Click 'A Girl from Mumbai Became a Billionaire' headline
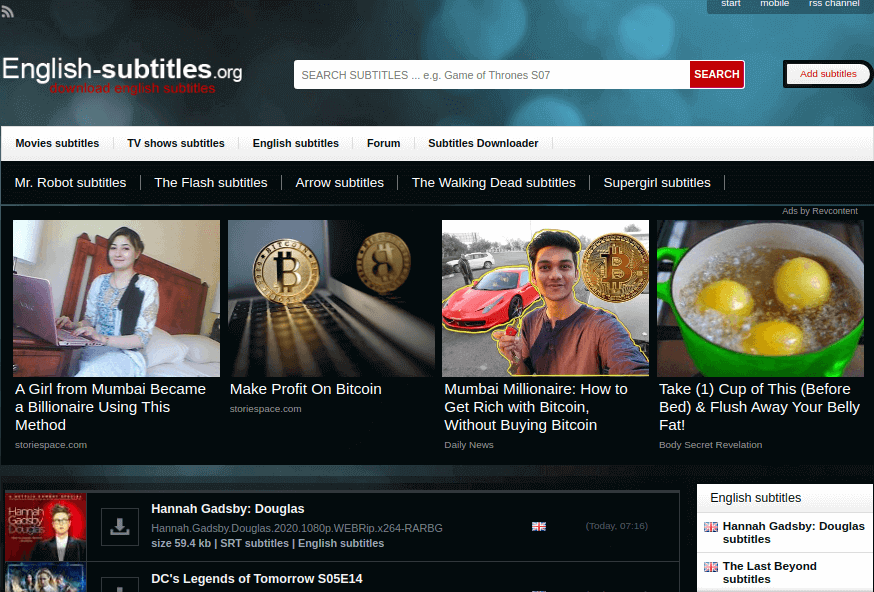The width and height of the screenshot is (874, 592). coord(110,407)
